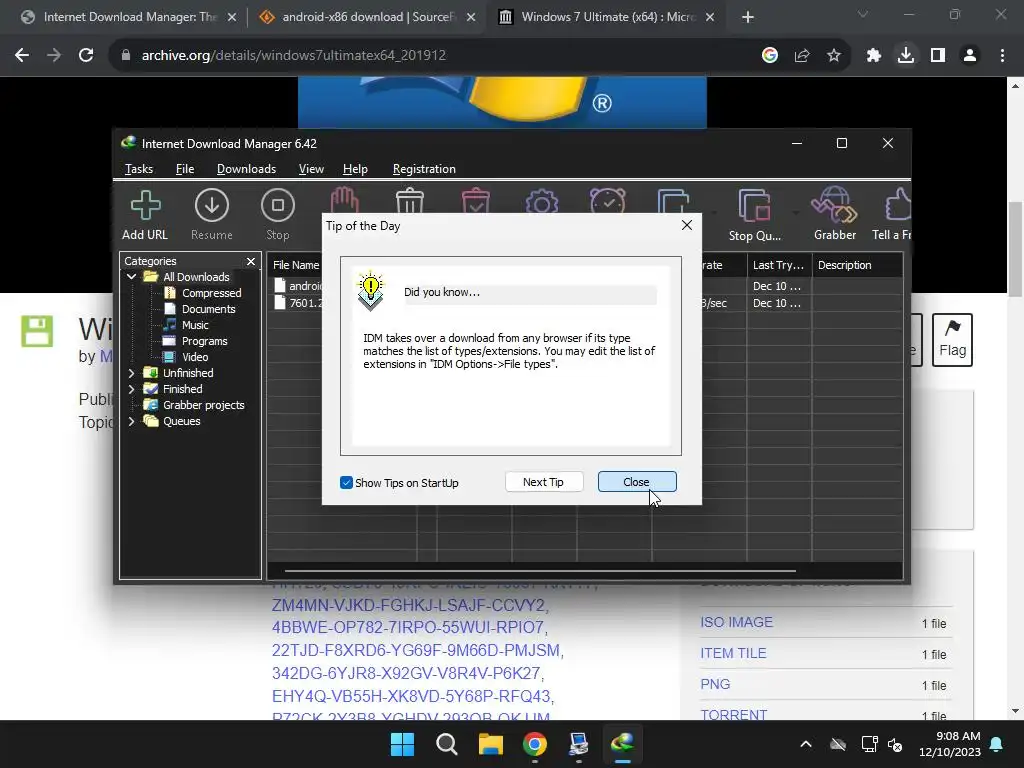Open taskbar Search icon
1024x768 pixels.
click(x=447, y=744)
